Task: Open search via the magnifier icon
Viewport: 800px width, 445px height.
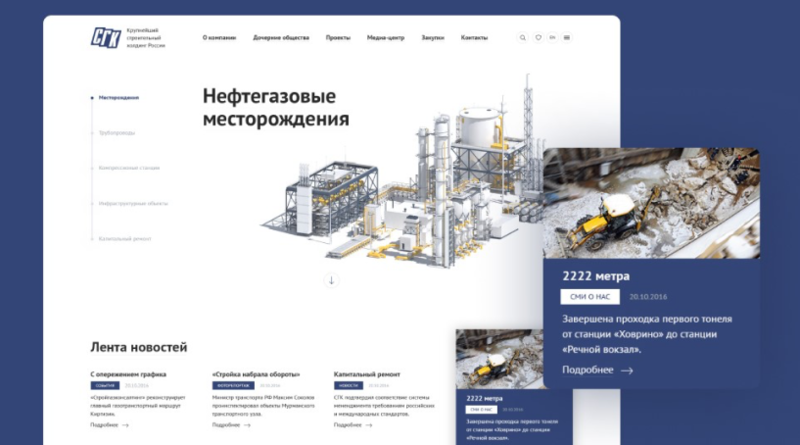Action: click(522, 38)
